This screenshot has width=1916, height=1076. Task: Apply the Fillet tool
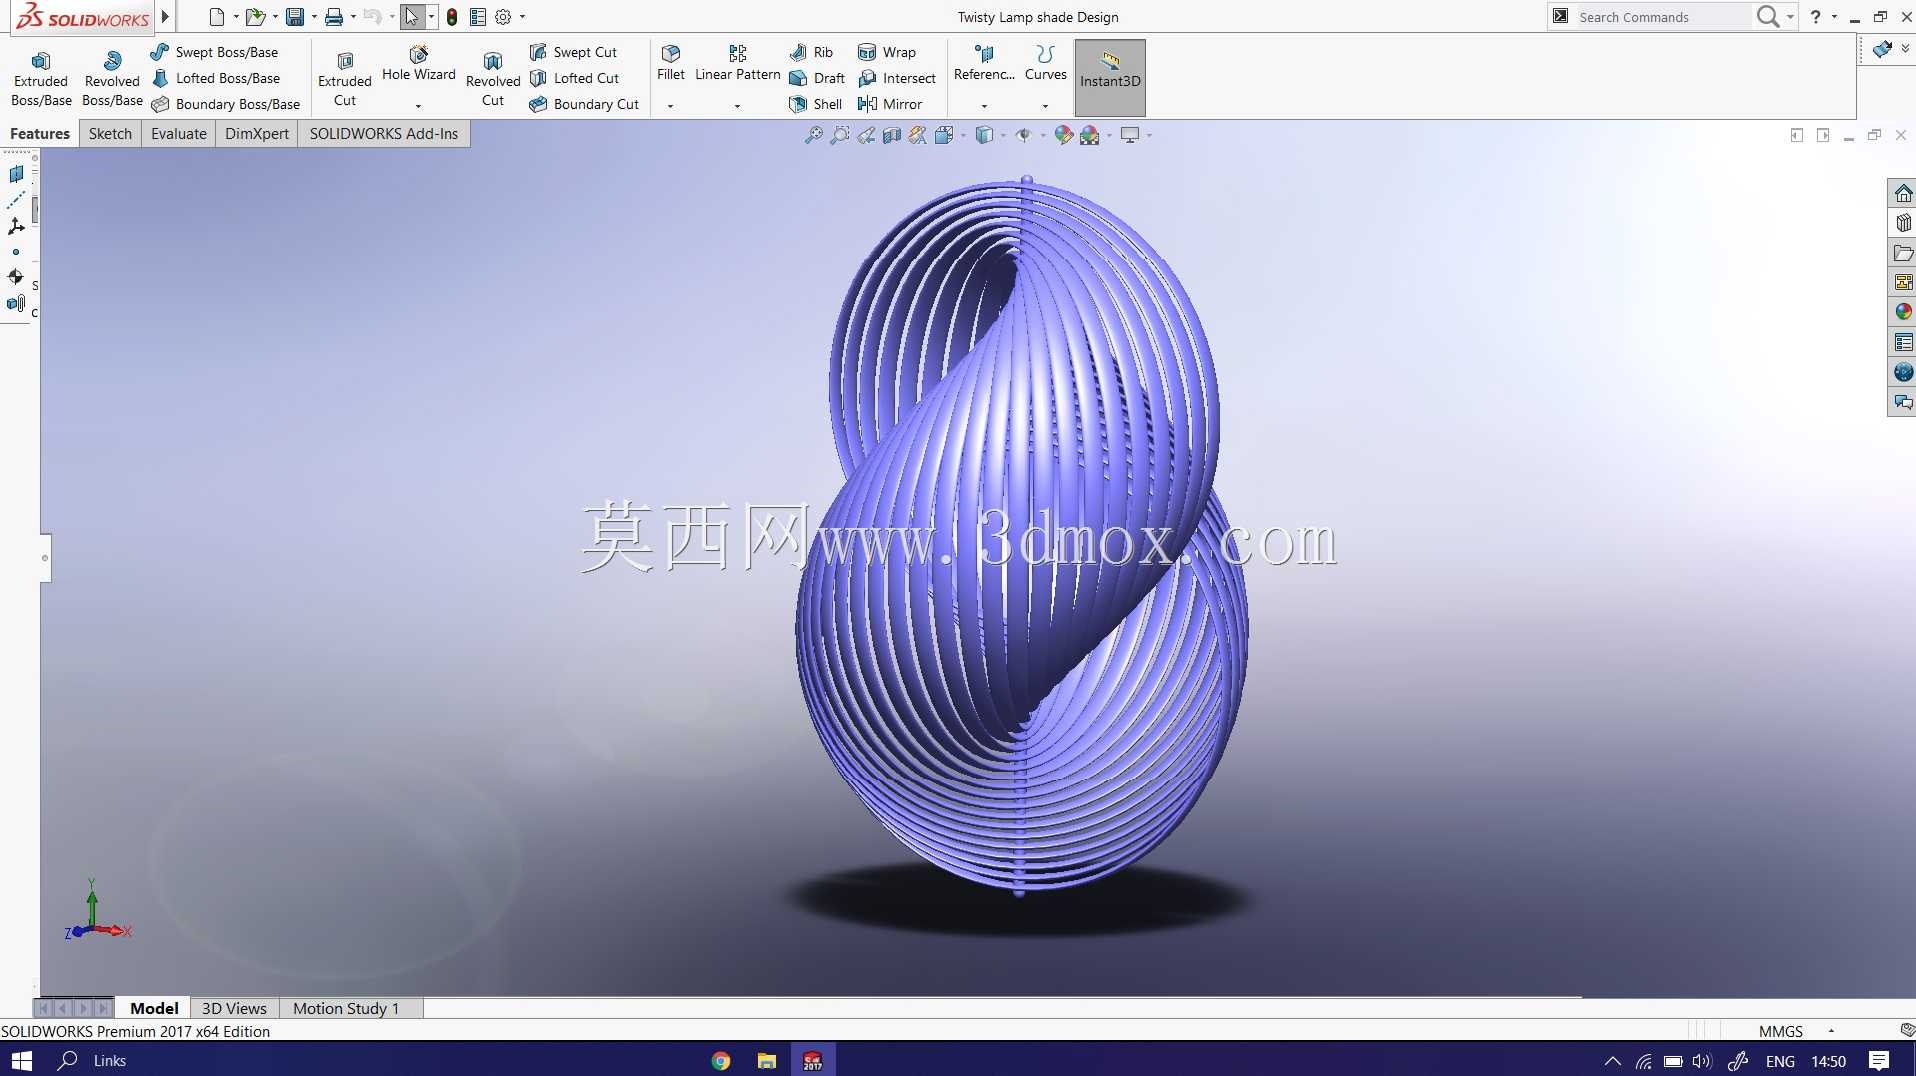(x=671, y=63)
